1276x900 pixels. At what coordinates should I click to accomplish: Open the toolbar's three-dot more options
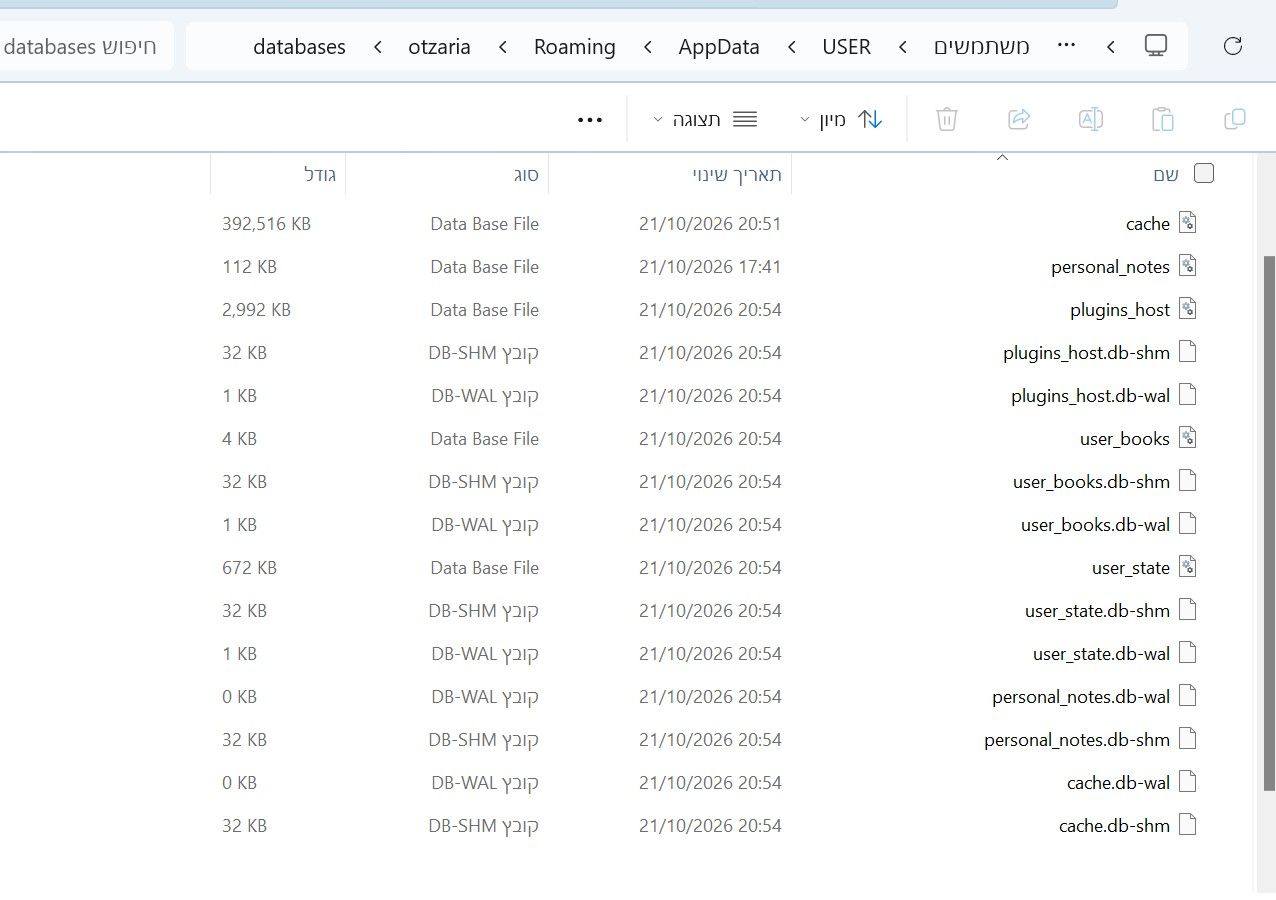pos(590,120)
